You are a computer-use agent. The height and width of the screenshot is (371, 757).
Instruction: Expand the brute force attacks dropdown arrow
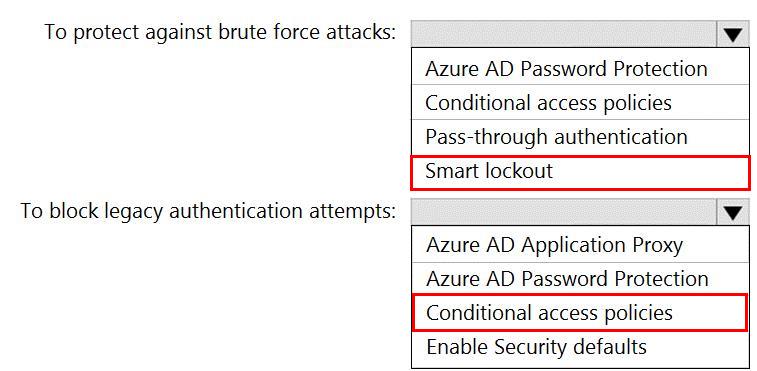733,34
